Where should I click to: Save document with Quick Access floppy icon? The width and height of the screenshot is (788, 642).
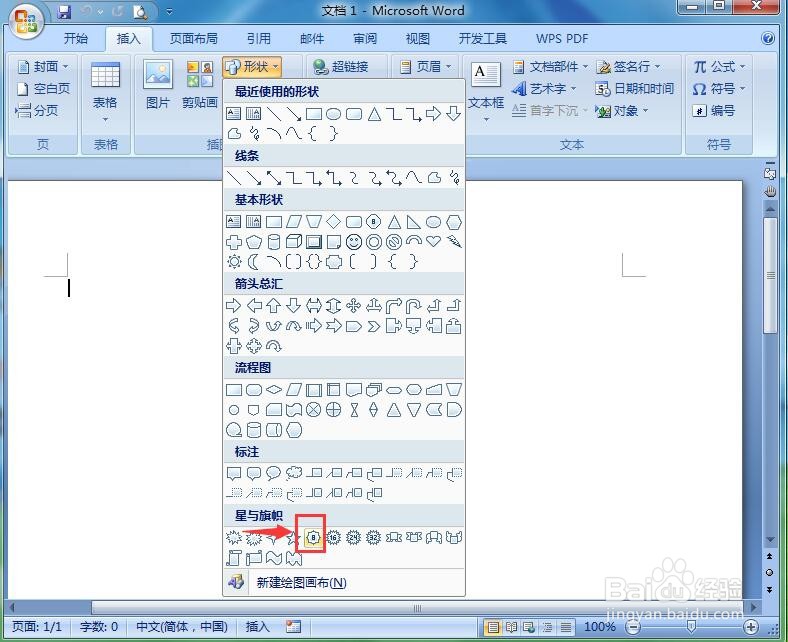[x=64, y=12]
